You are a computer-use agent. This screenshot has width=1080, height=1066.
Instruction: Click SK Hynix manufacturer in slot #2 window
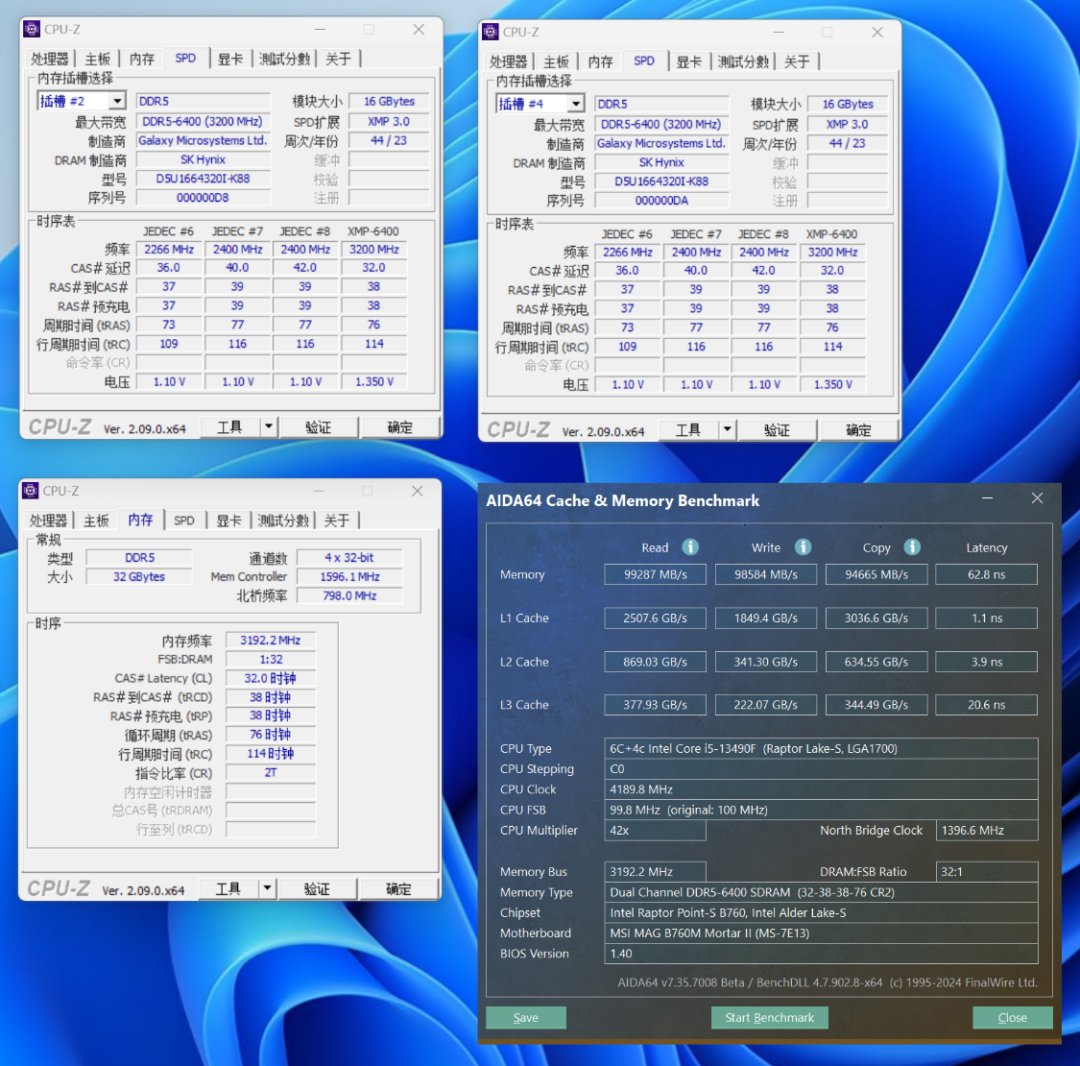[203, 160]
